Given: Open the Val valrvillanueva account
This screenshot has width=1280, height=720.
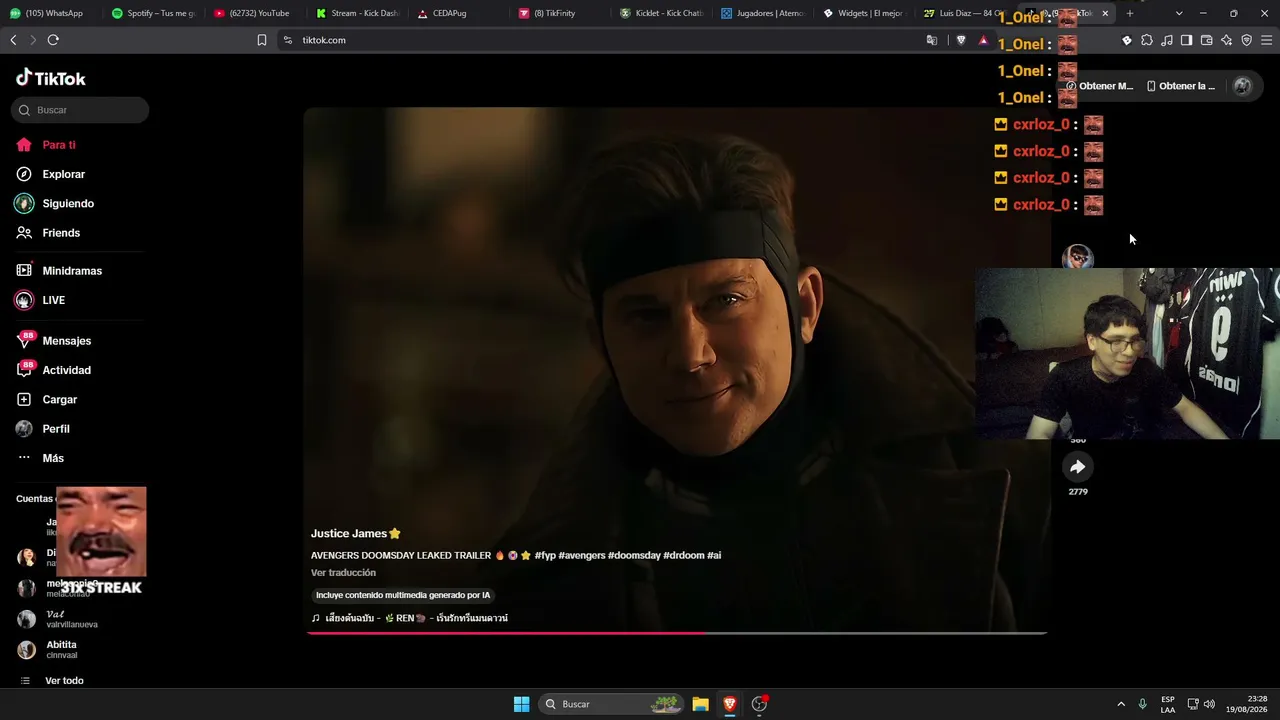Looking at the screenshot, I should point(58,619).
